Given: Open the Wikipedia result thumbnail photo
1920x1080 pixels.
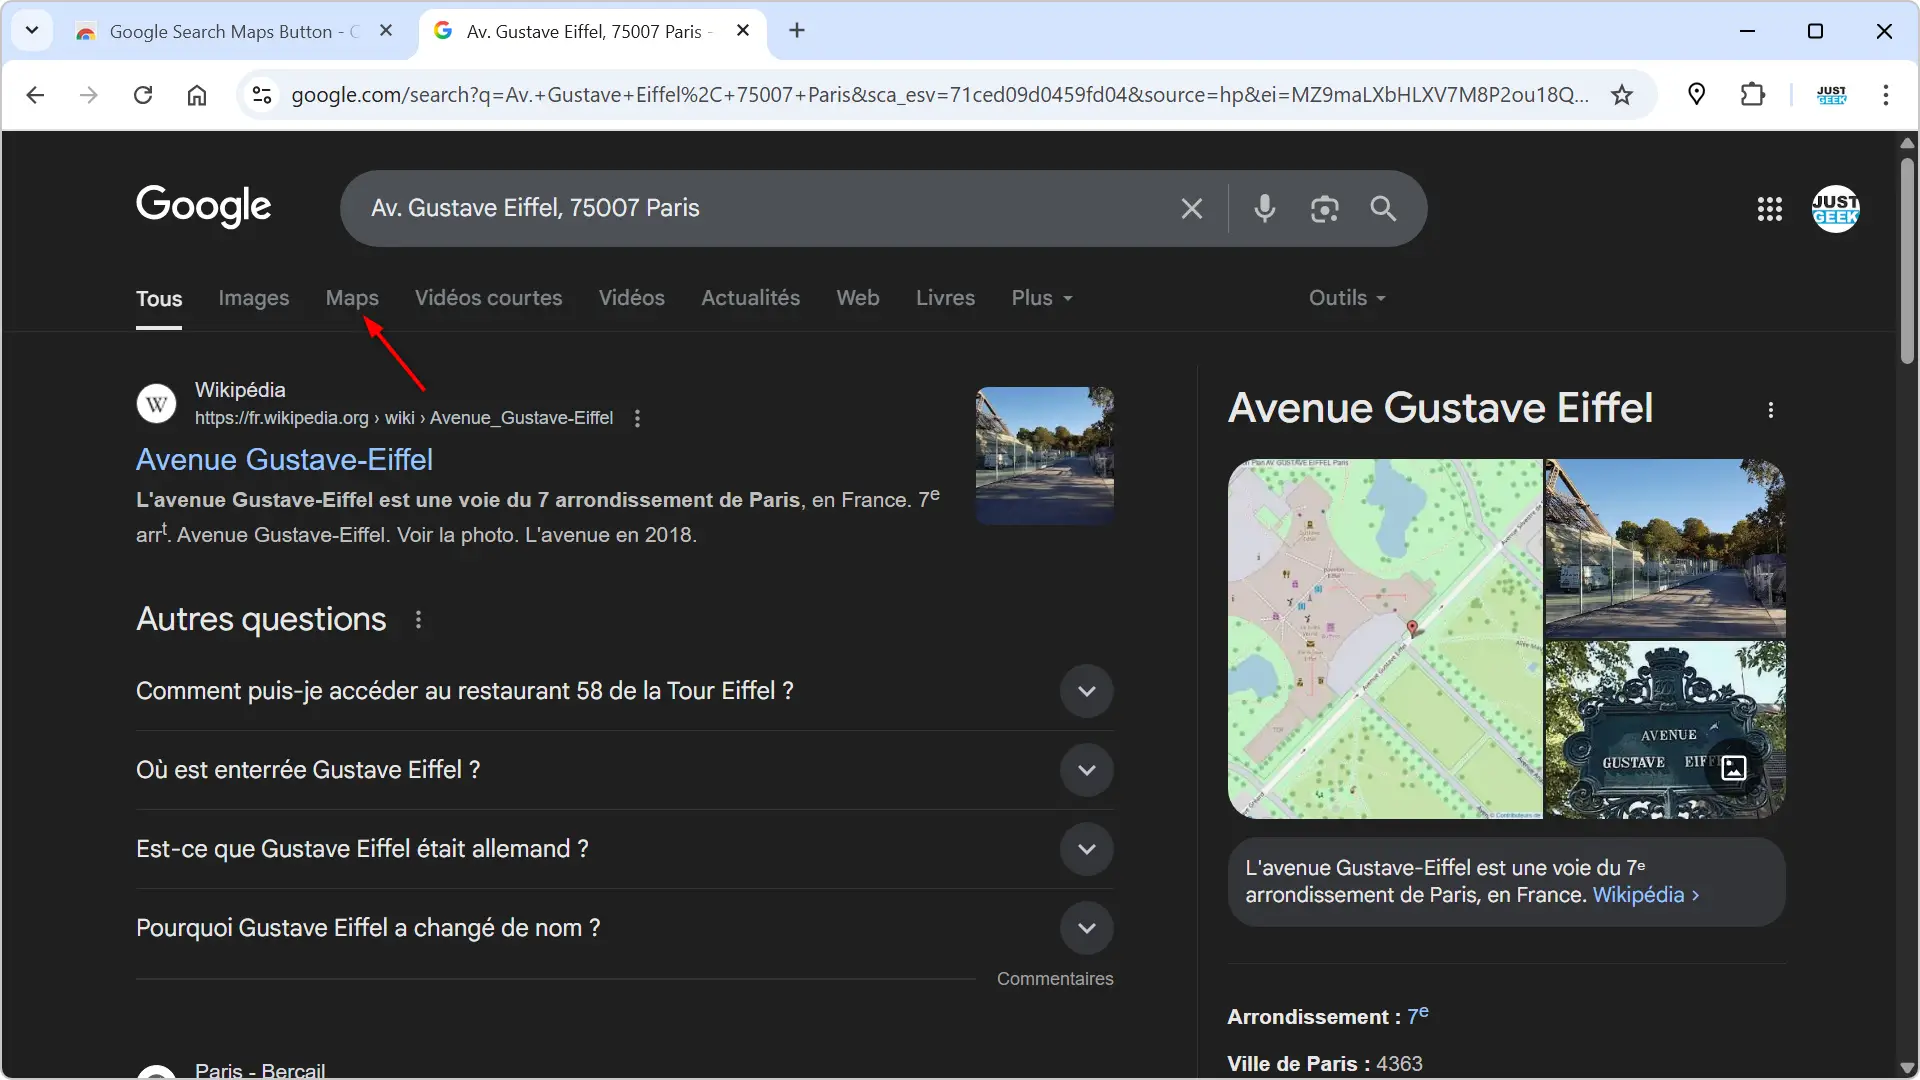Looking at the screenshot, I should [x=1045, y=456].
